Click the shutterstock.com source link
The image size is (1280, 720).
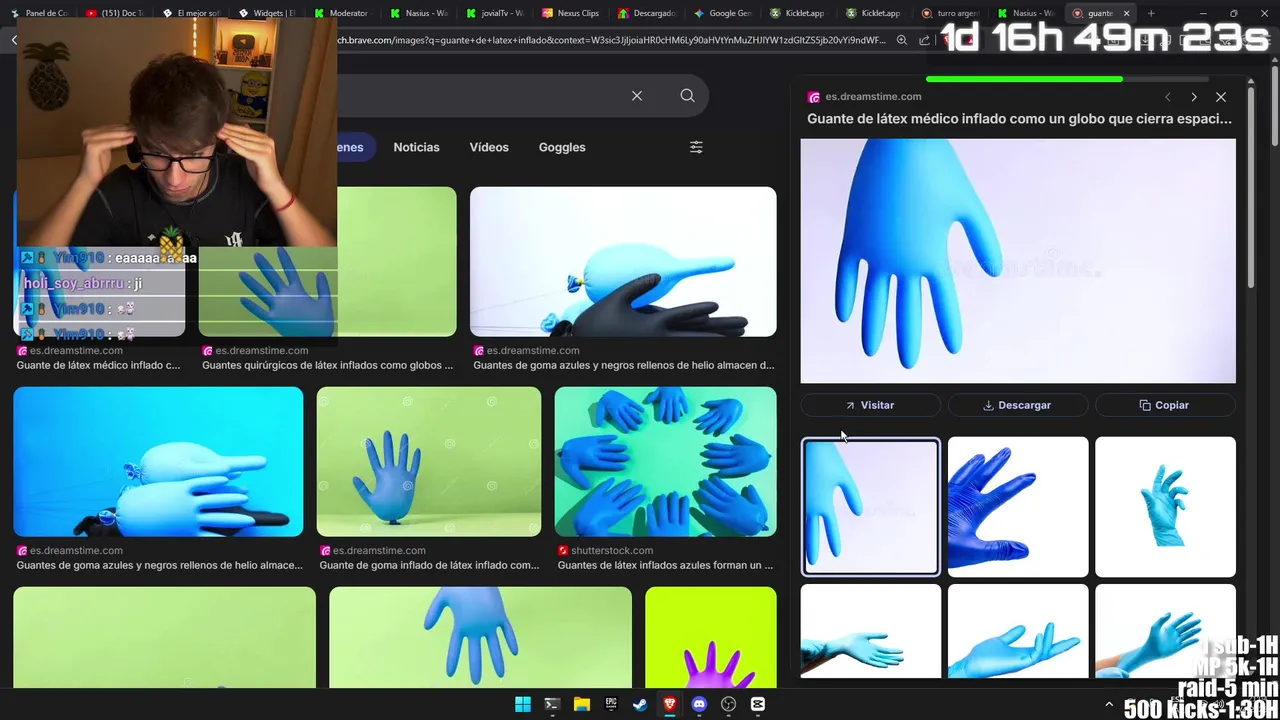612,551
